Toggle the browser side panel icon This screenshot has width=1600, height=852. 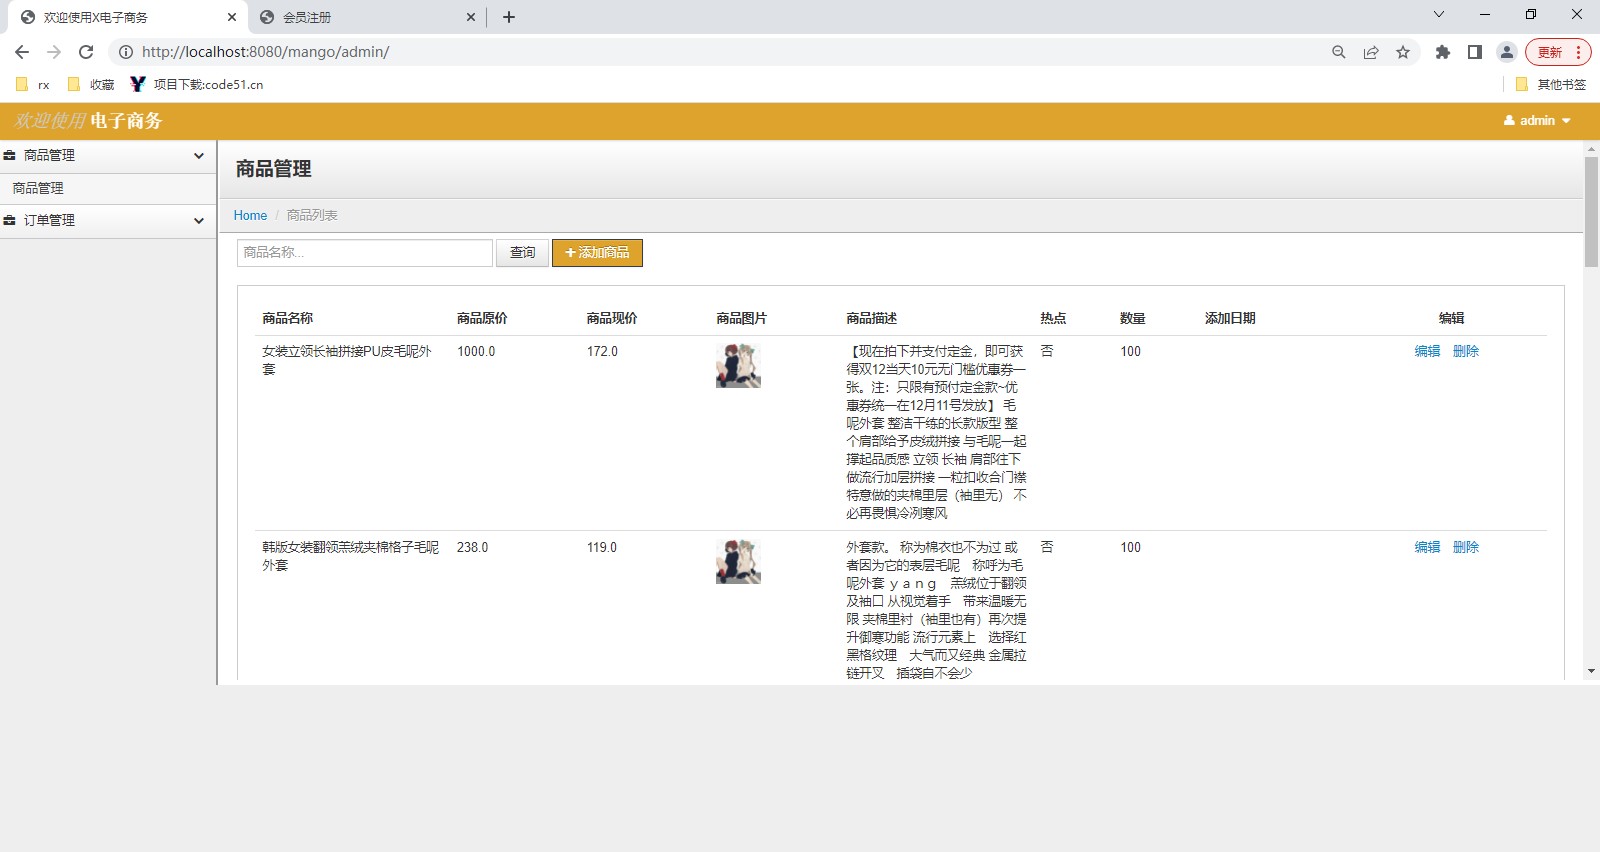tap(1475, 52)
